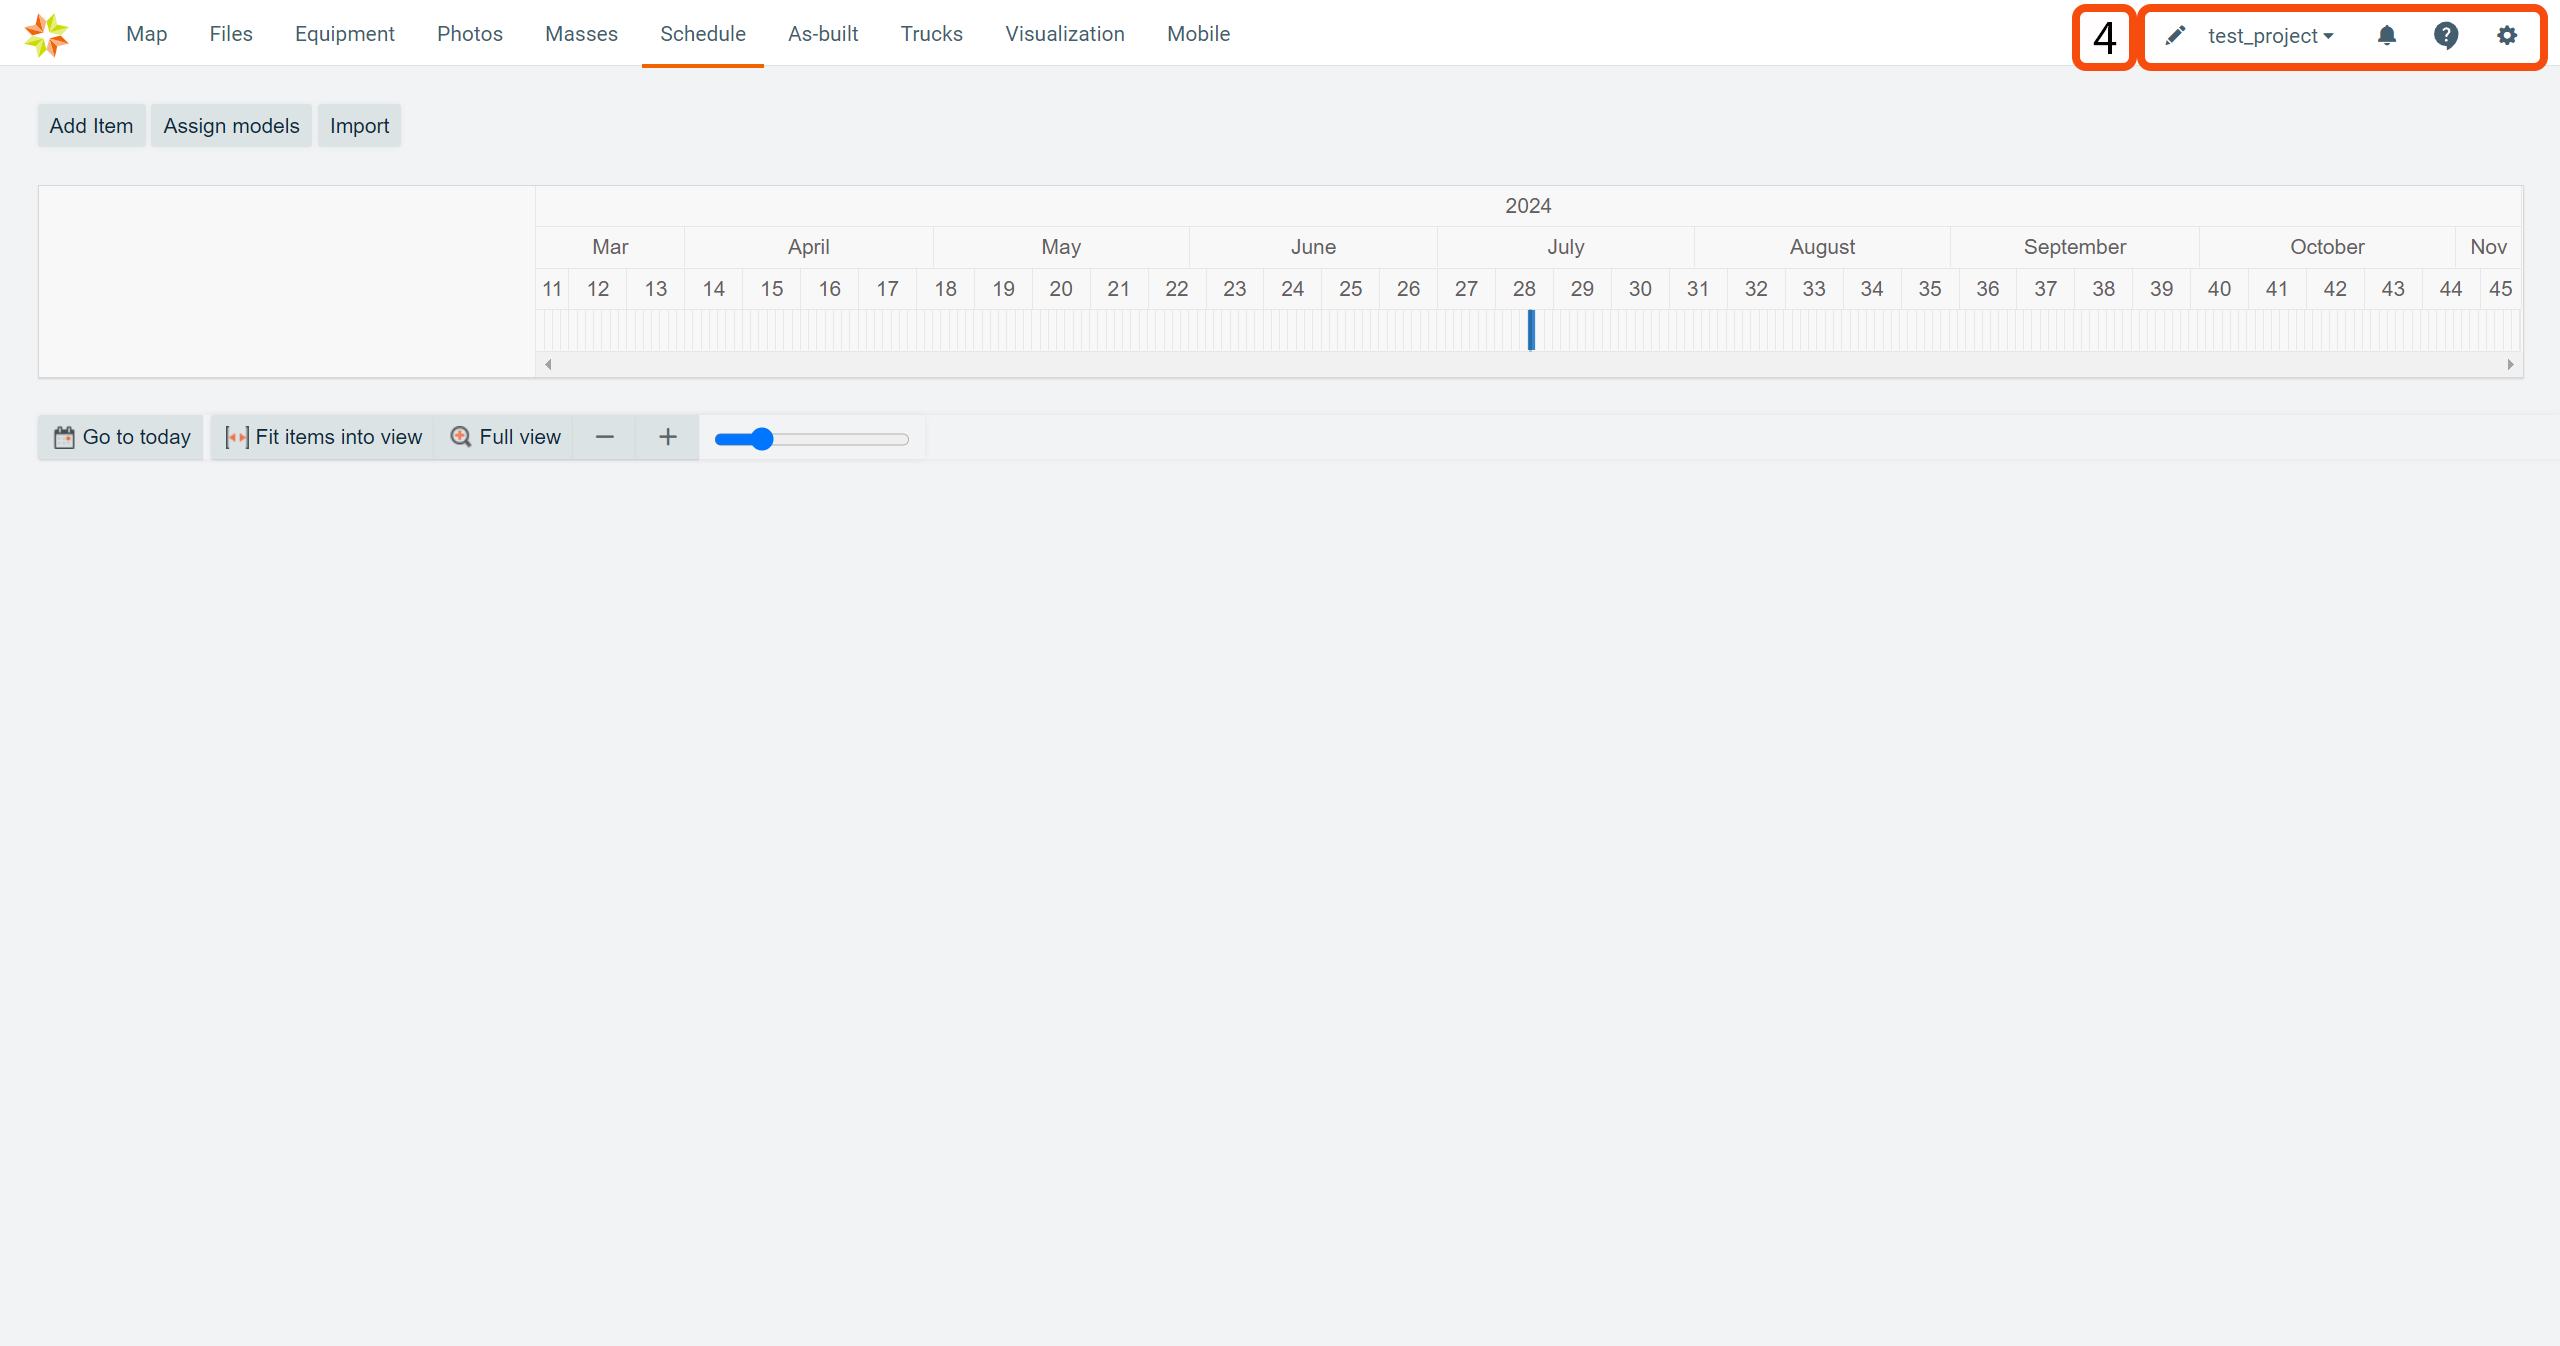Switch to the Map tab
2560x1346 pixels.
[x=146, y=34]
